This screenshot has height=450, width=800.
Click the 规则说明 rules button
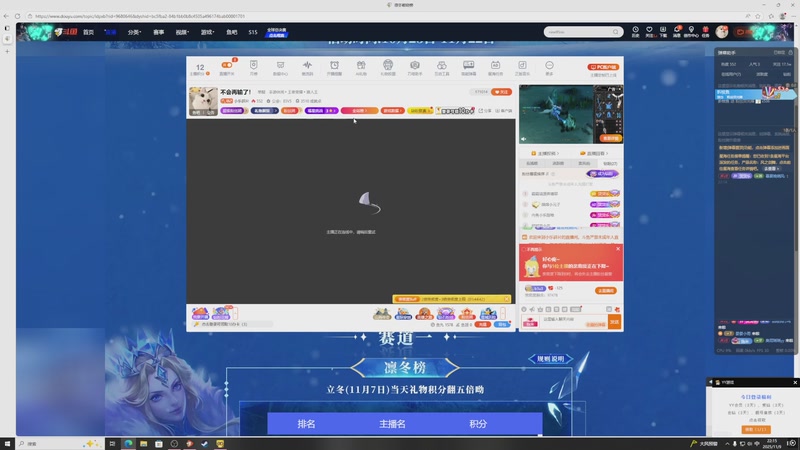tap(551, 359)
